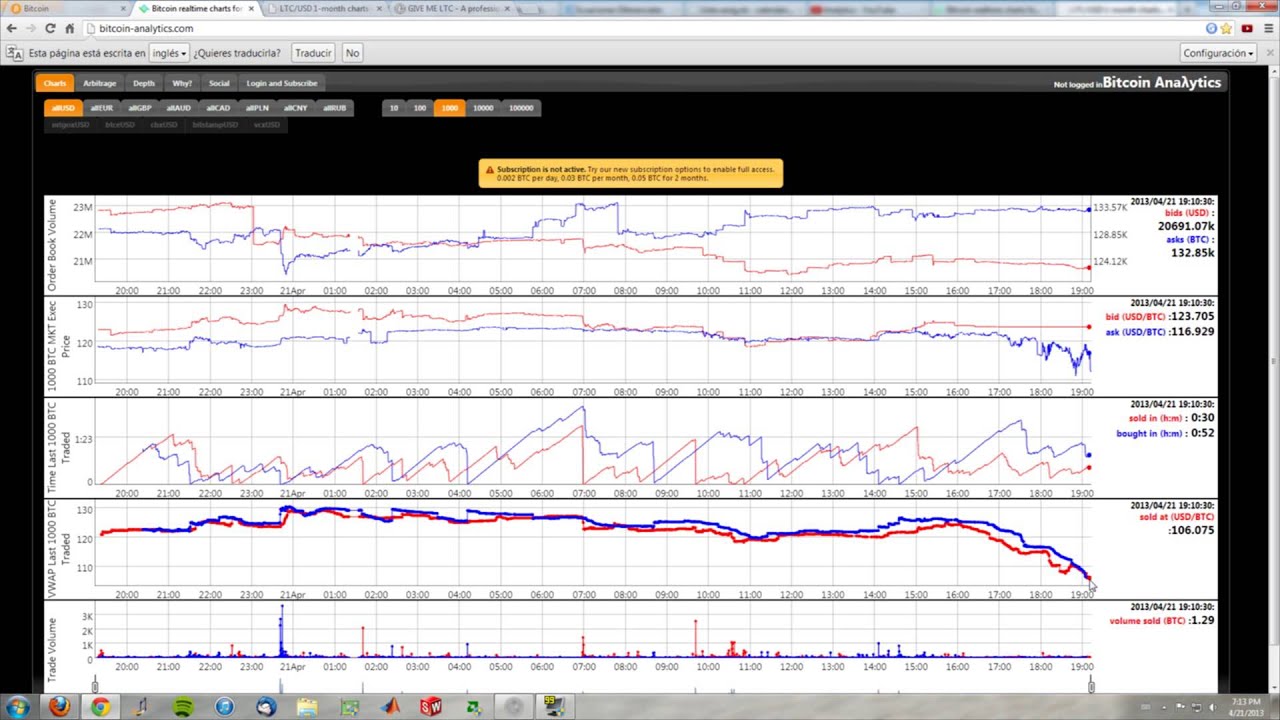
Task: Click the left handle of the timeline range slider
Action: click(x=95, y=686)
